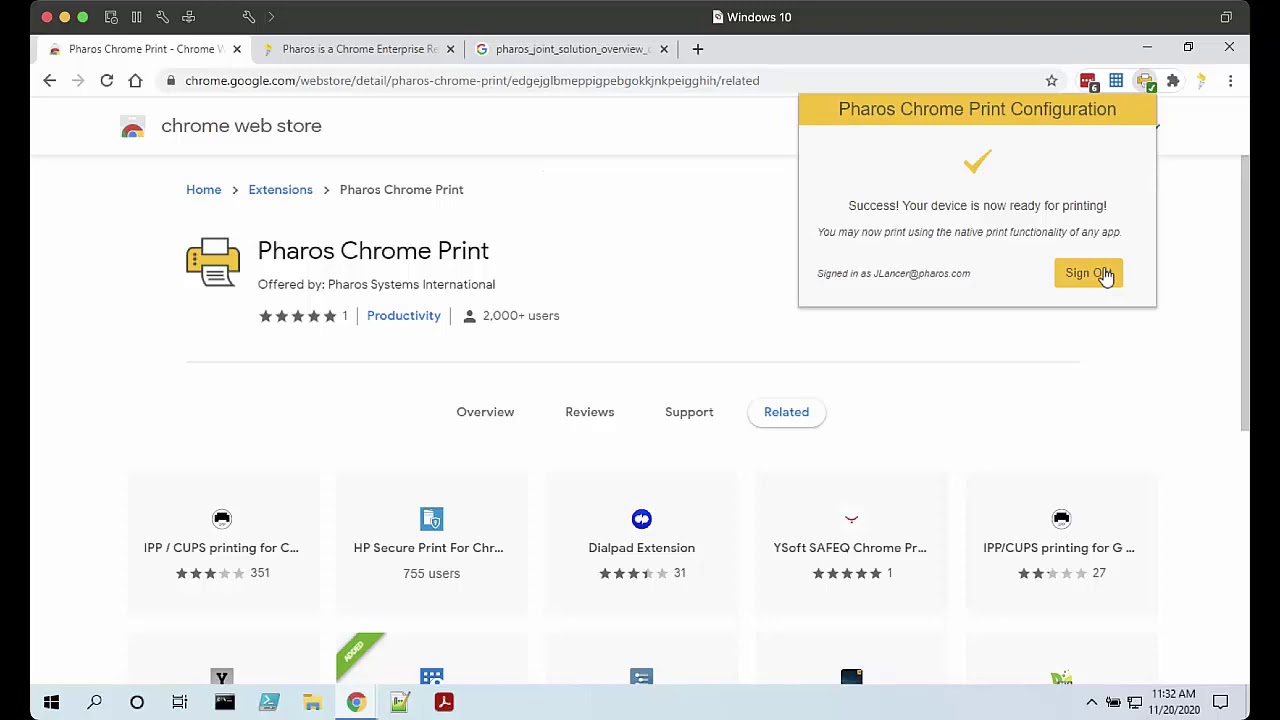Screen dimensions: 1280x720
Task: Open the red extension icon with badge 6
Action: [x=1088, y=81]
